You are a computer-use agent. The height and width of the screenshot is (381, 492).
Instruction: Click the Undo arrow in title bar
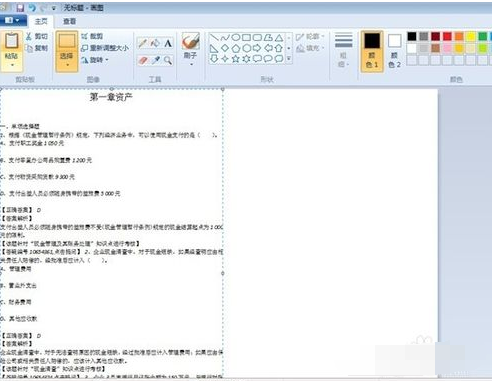[x=32, y=8]
